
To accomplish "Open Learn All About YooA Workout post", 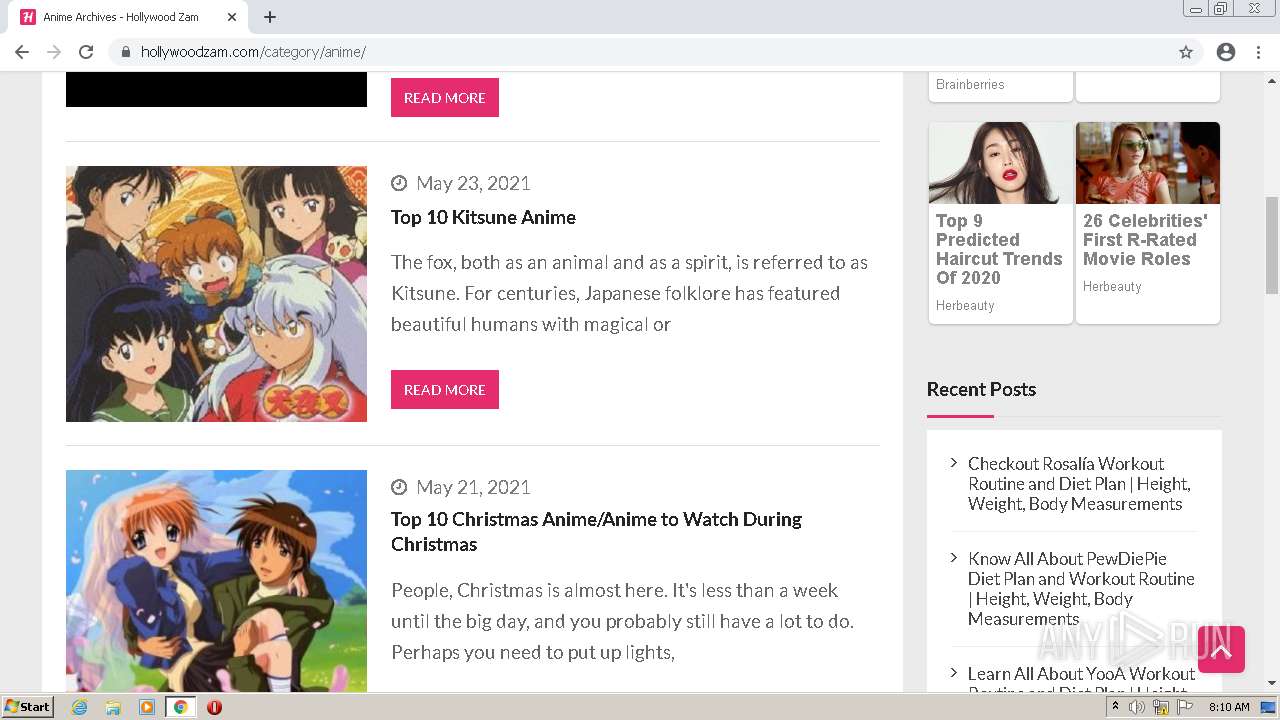I will click(1081, 680).
